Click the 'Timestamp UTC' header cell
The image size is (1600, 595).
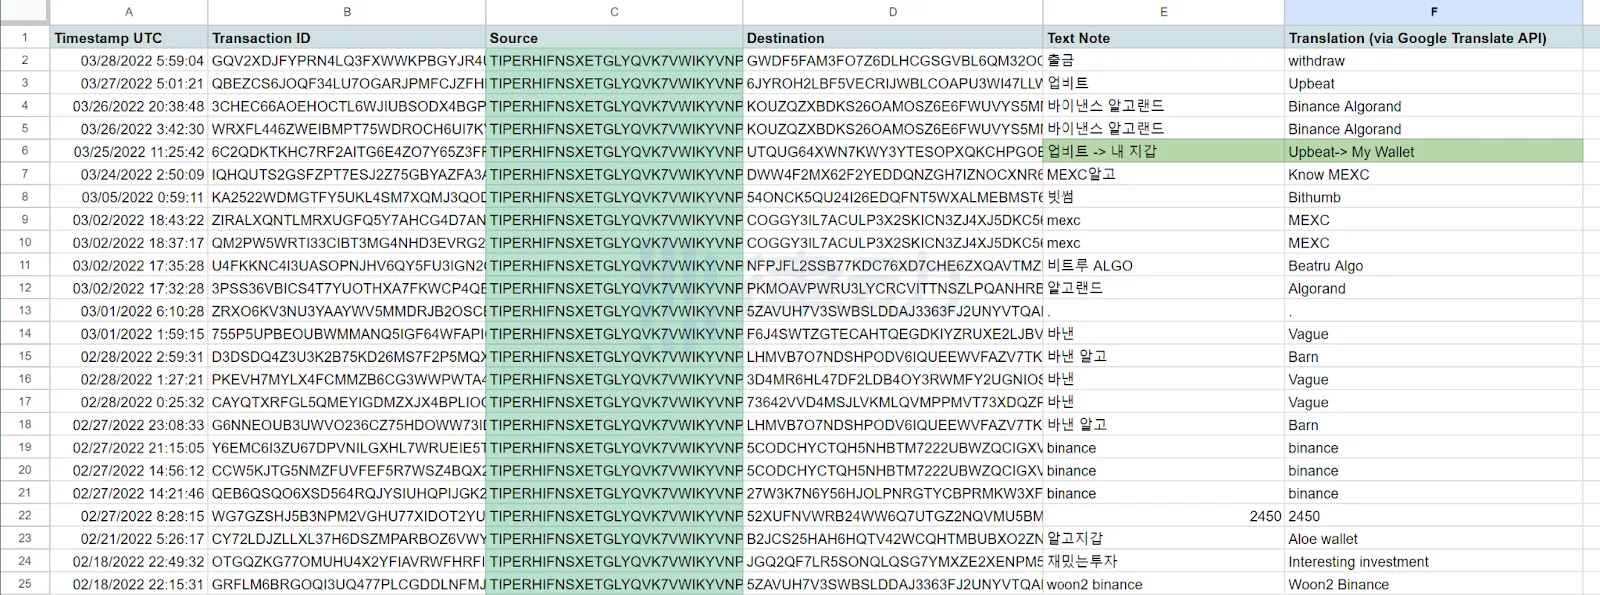tap(128, 38)
